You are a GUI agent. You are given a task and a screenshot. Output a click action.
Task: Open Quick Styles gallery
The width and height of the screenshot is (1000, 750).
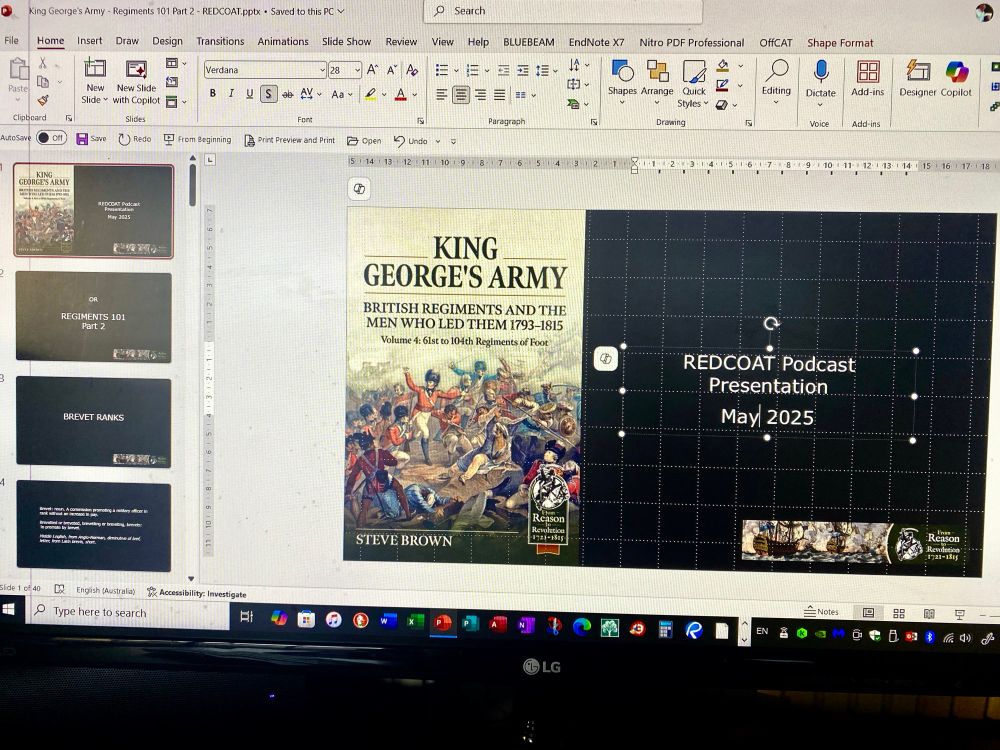[693, 84]
